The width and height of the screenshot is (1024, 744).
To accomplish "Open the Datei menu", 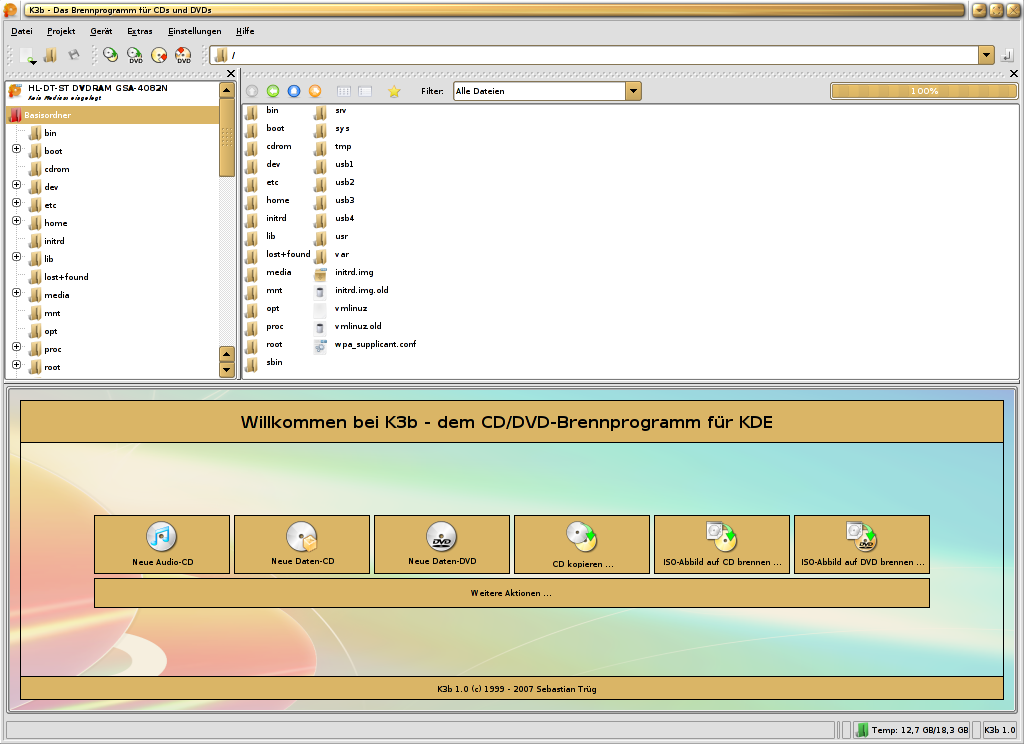I will tap(22, 31).
